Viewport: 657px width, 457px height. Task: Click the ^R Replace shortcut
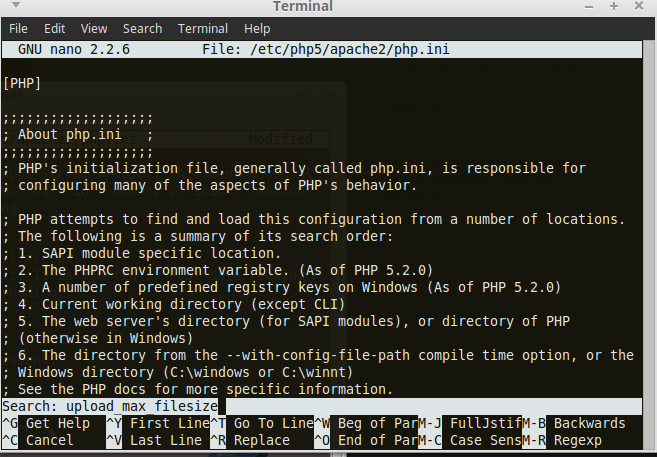[x=250, y=441]
